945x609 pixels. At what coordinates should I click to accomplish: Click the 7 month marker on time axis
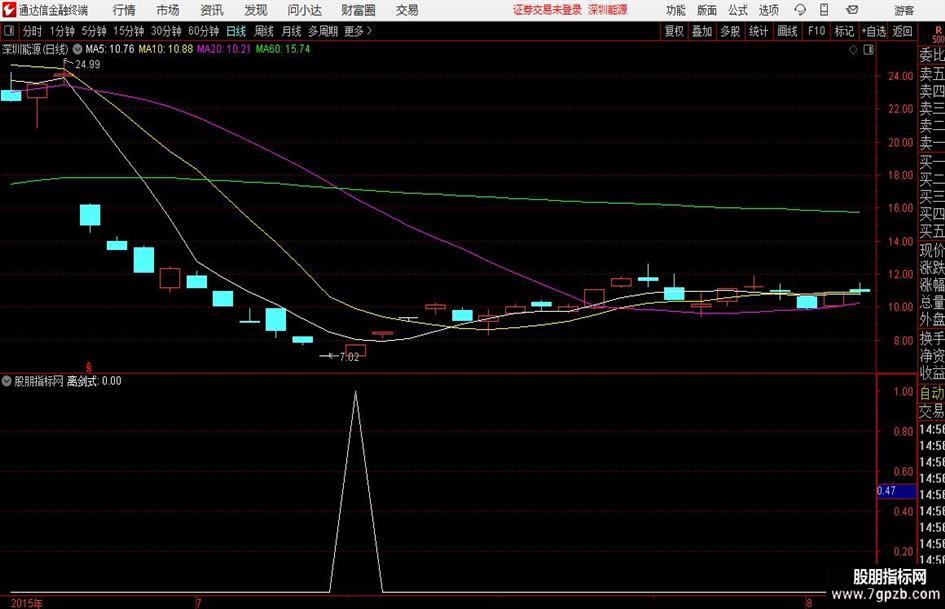click(x=198, y=603)
